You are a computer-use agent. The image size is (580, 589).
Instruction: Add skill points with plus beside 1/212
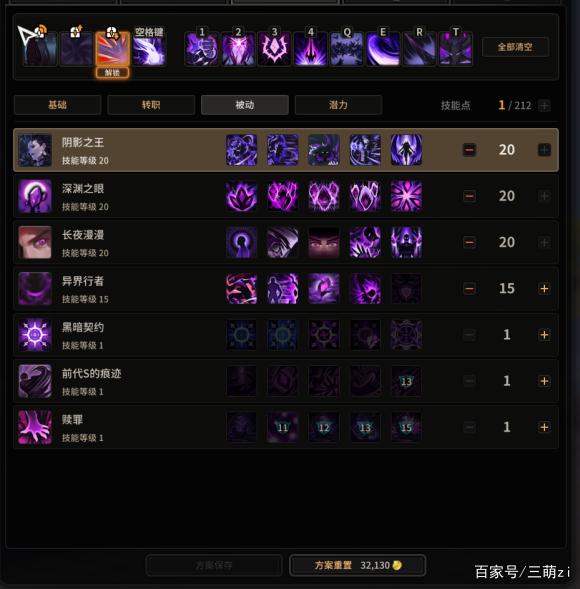click(544, 106)
